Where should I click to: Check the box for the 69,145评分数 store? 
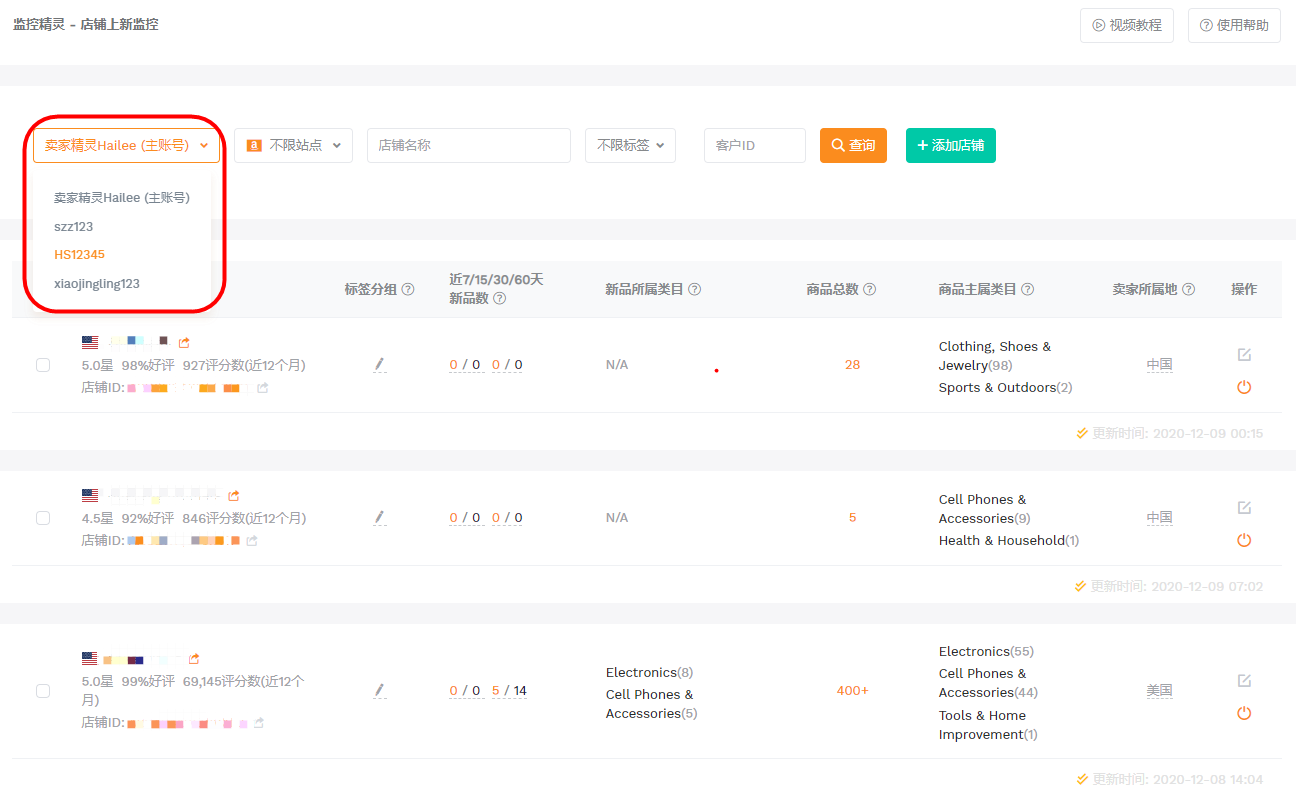(x=43, y=691)
